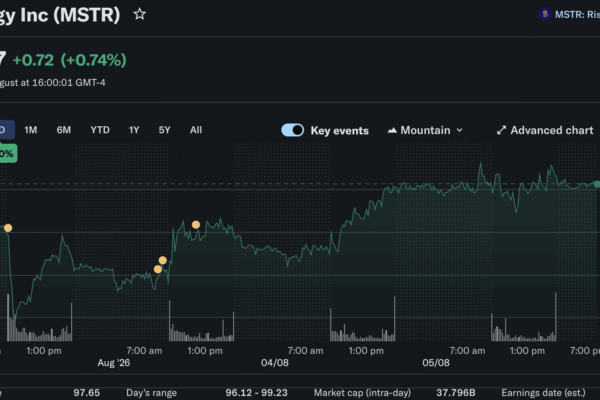
Task: Add MSTR to watchlist via star icon
Action: click(140, 15)
